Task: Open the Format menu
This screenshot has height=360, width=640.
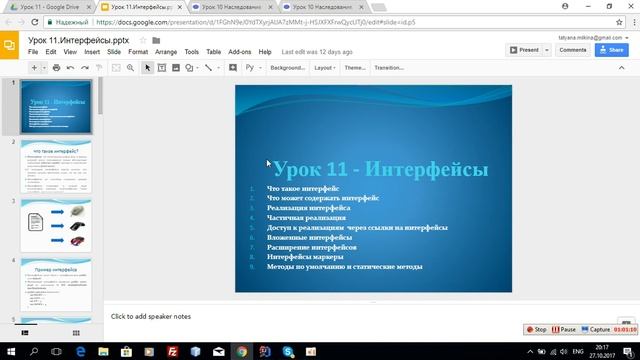Action: coord(138,52)
